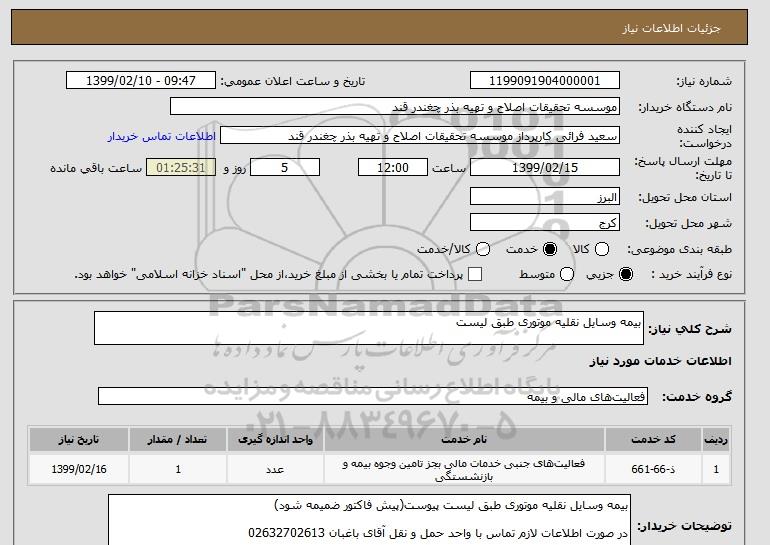This screenshot has height=545, width=770.
Task: Click the phone number 02632702613 in notes
Action: point(286,533)
